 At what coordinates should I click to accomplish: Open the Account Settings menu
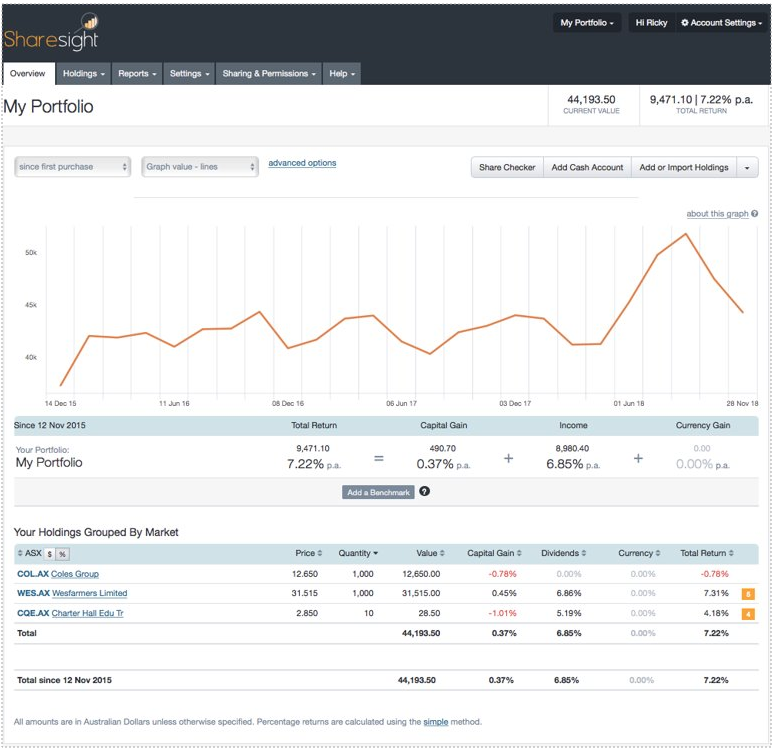(721, 23)
